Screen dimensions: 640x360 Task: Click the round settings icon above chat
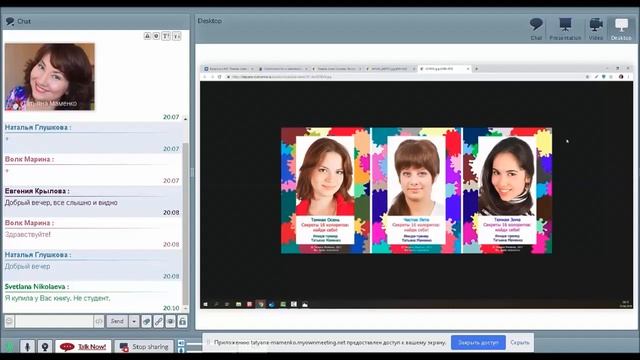pyautogui.click(x=156, y=36)
